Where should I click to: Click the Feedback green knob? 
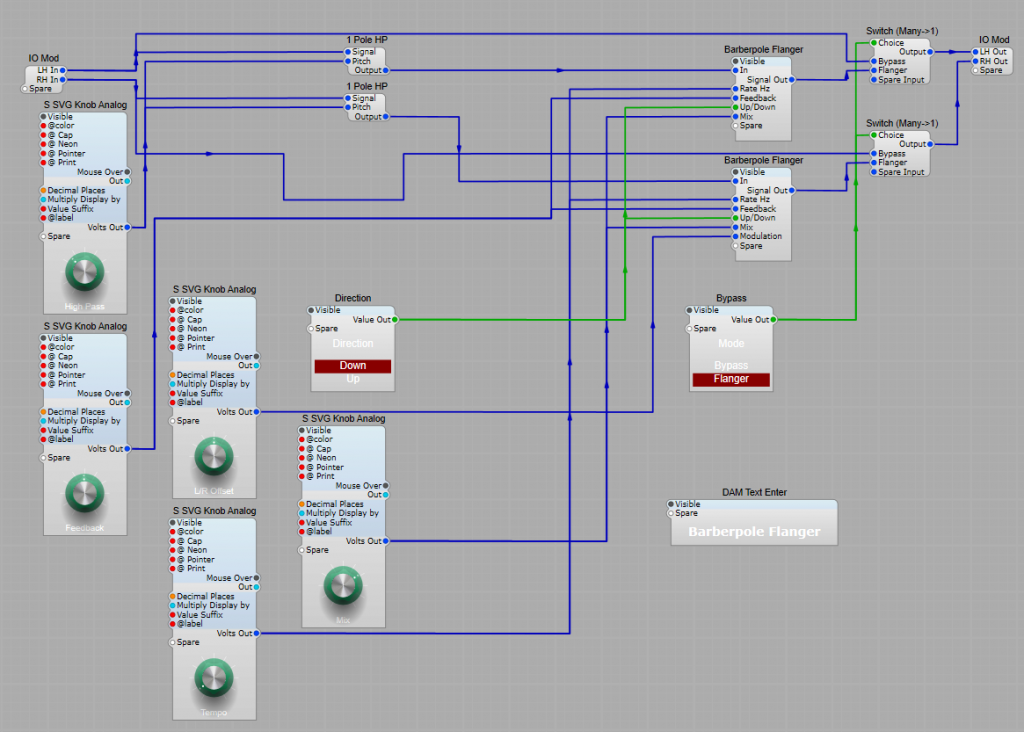pos(85,492)
